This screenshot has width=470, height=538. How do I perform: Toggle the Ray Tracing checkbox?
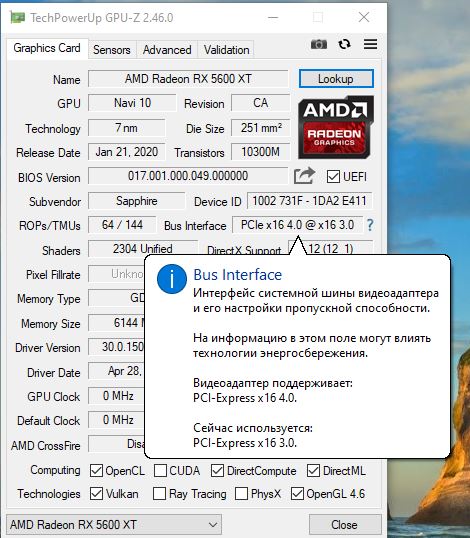click(159, 494)
